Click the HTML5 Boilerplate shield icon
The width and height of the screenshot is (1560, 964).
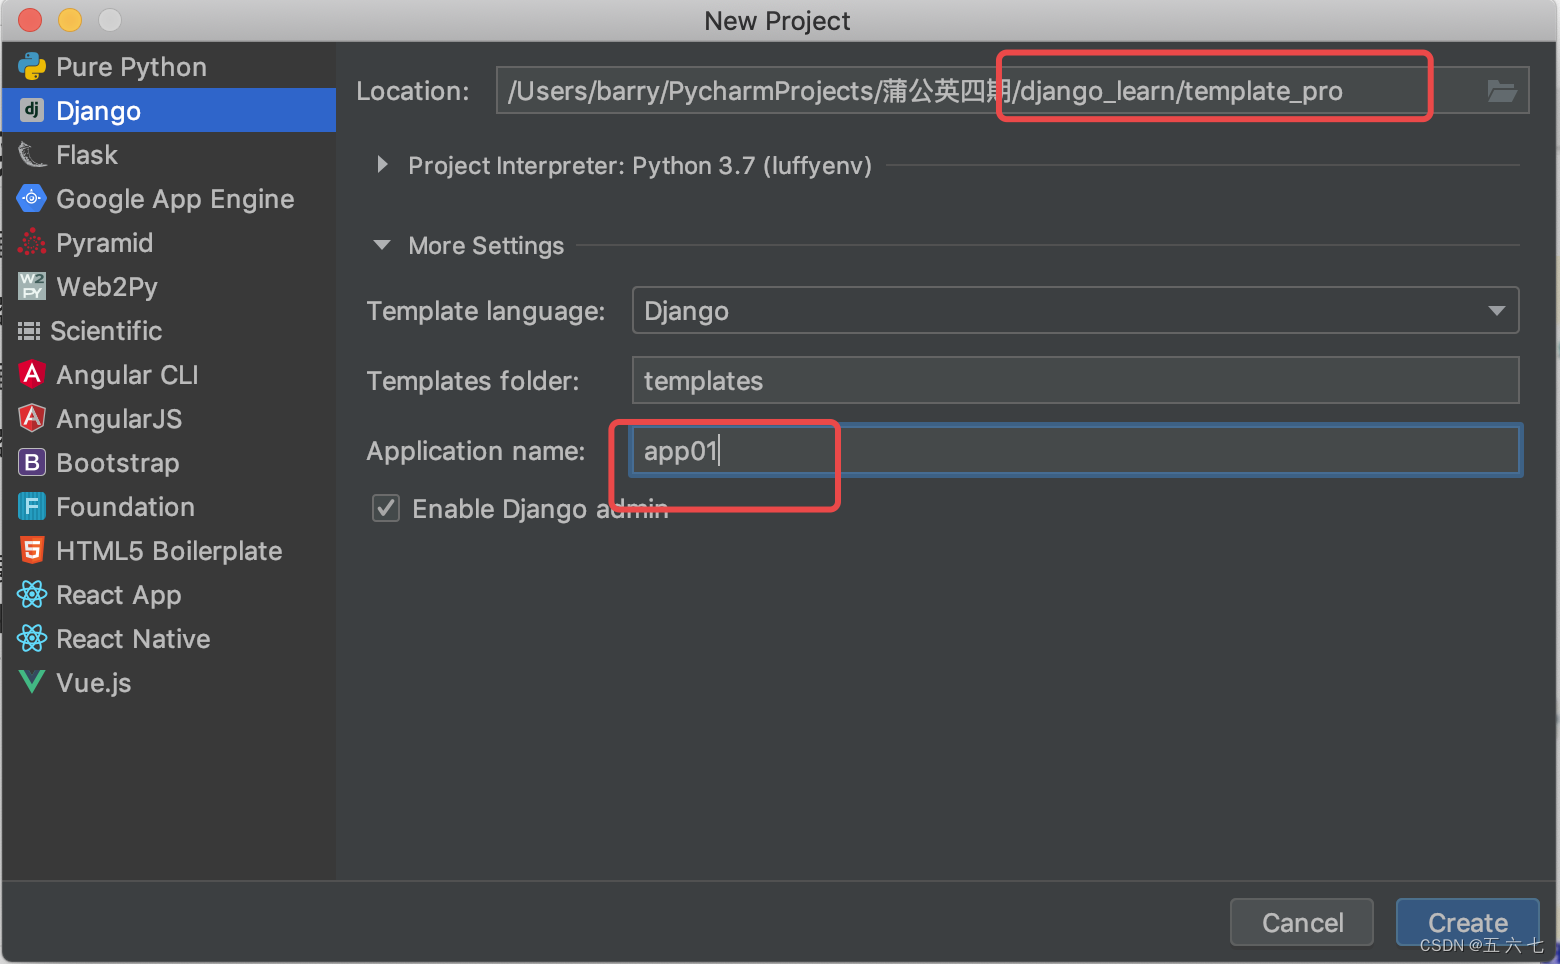coord(32,550)
